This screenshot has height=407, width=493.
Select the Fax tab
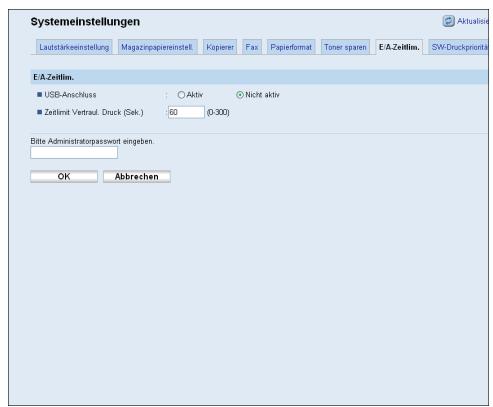click(252, 47)
